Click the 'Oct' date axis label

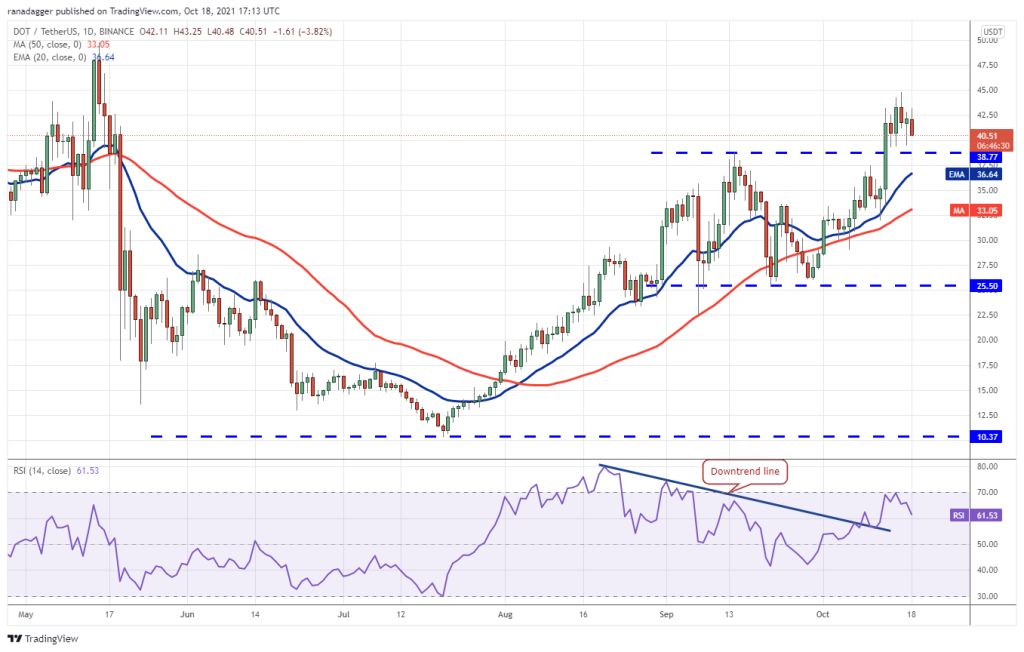822,614
